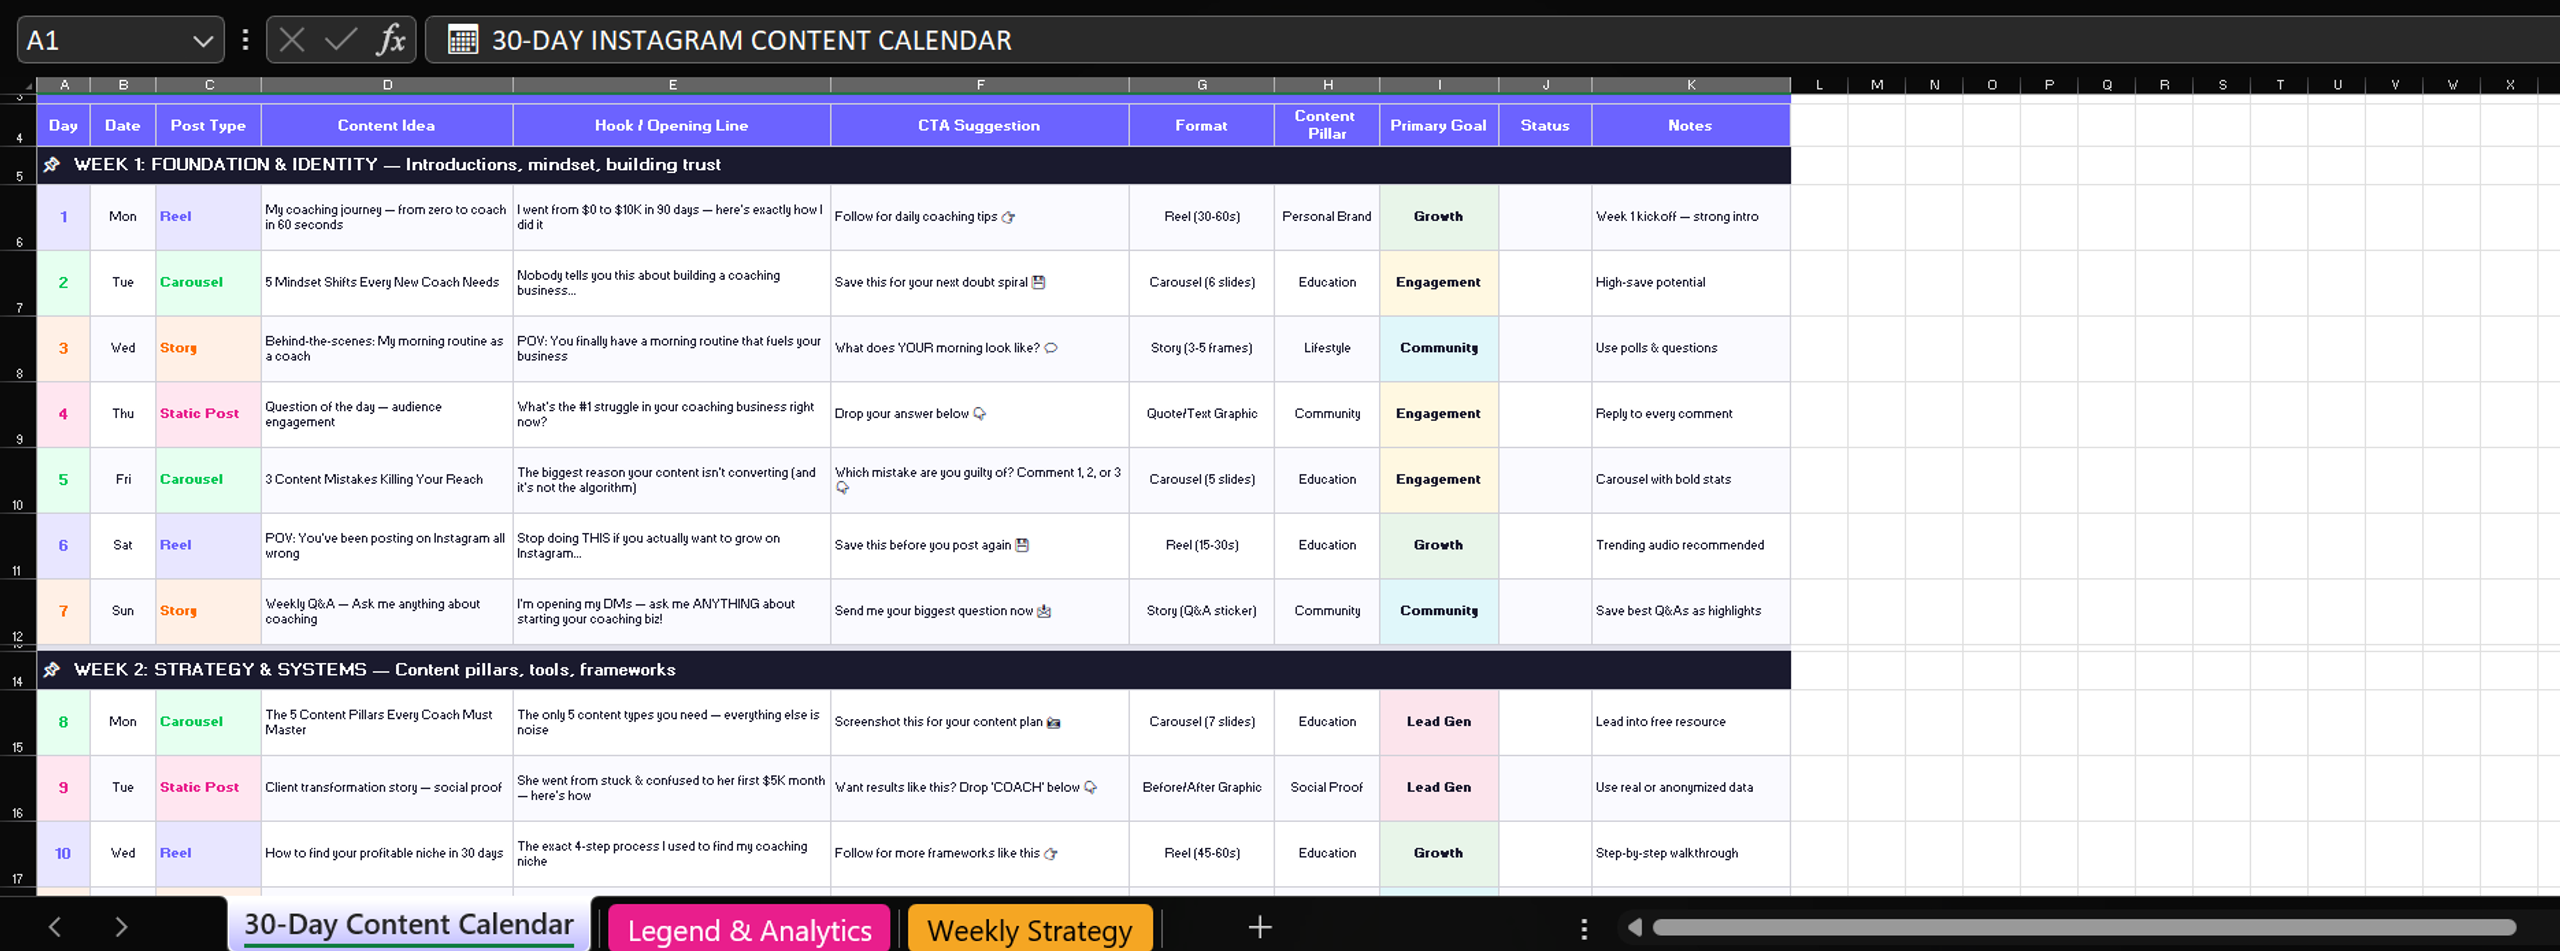Click the sheet tab options three-dot icon

click(x=1584, y=929)
